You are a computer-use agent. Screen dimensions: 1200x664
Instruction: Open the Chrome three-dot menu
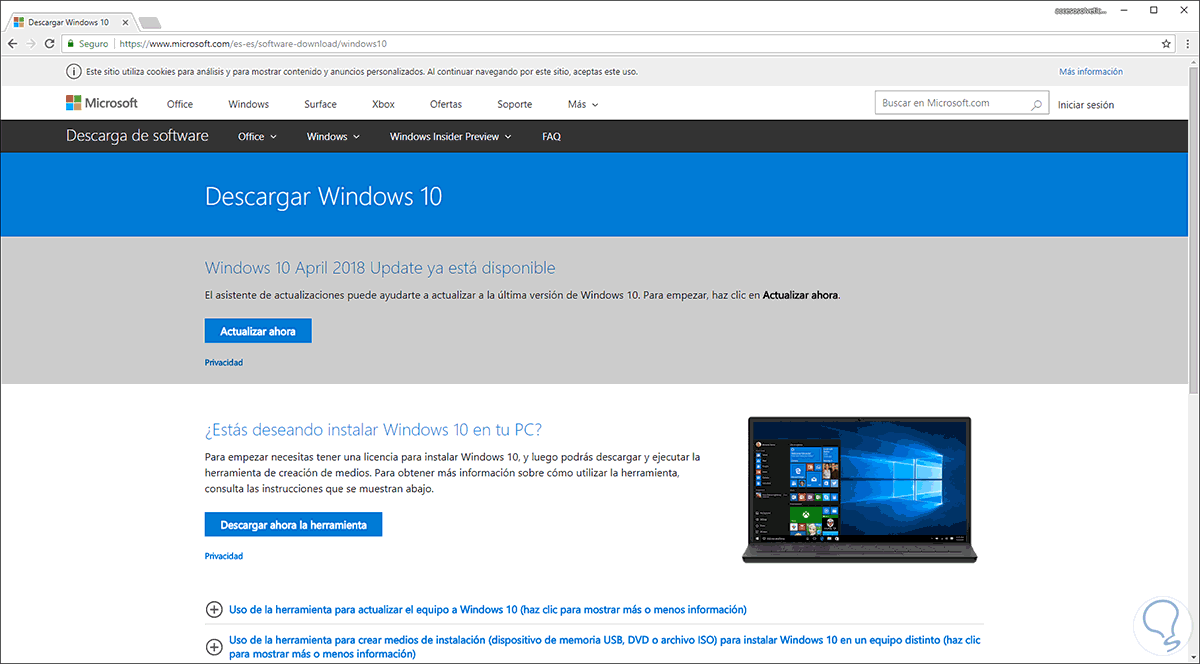point(1186,44)
